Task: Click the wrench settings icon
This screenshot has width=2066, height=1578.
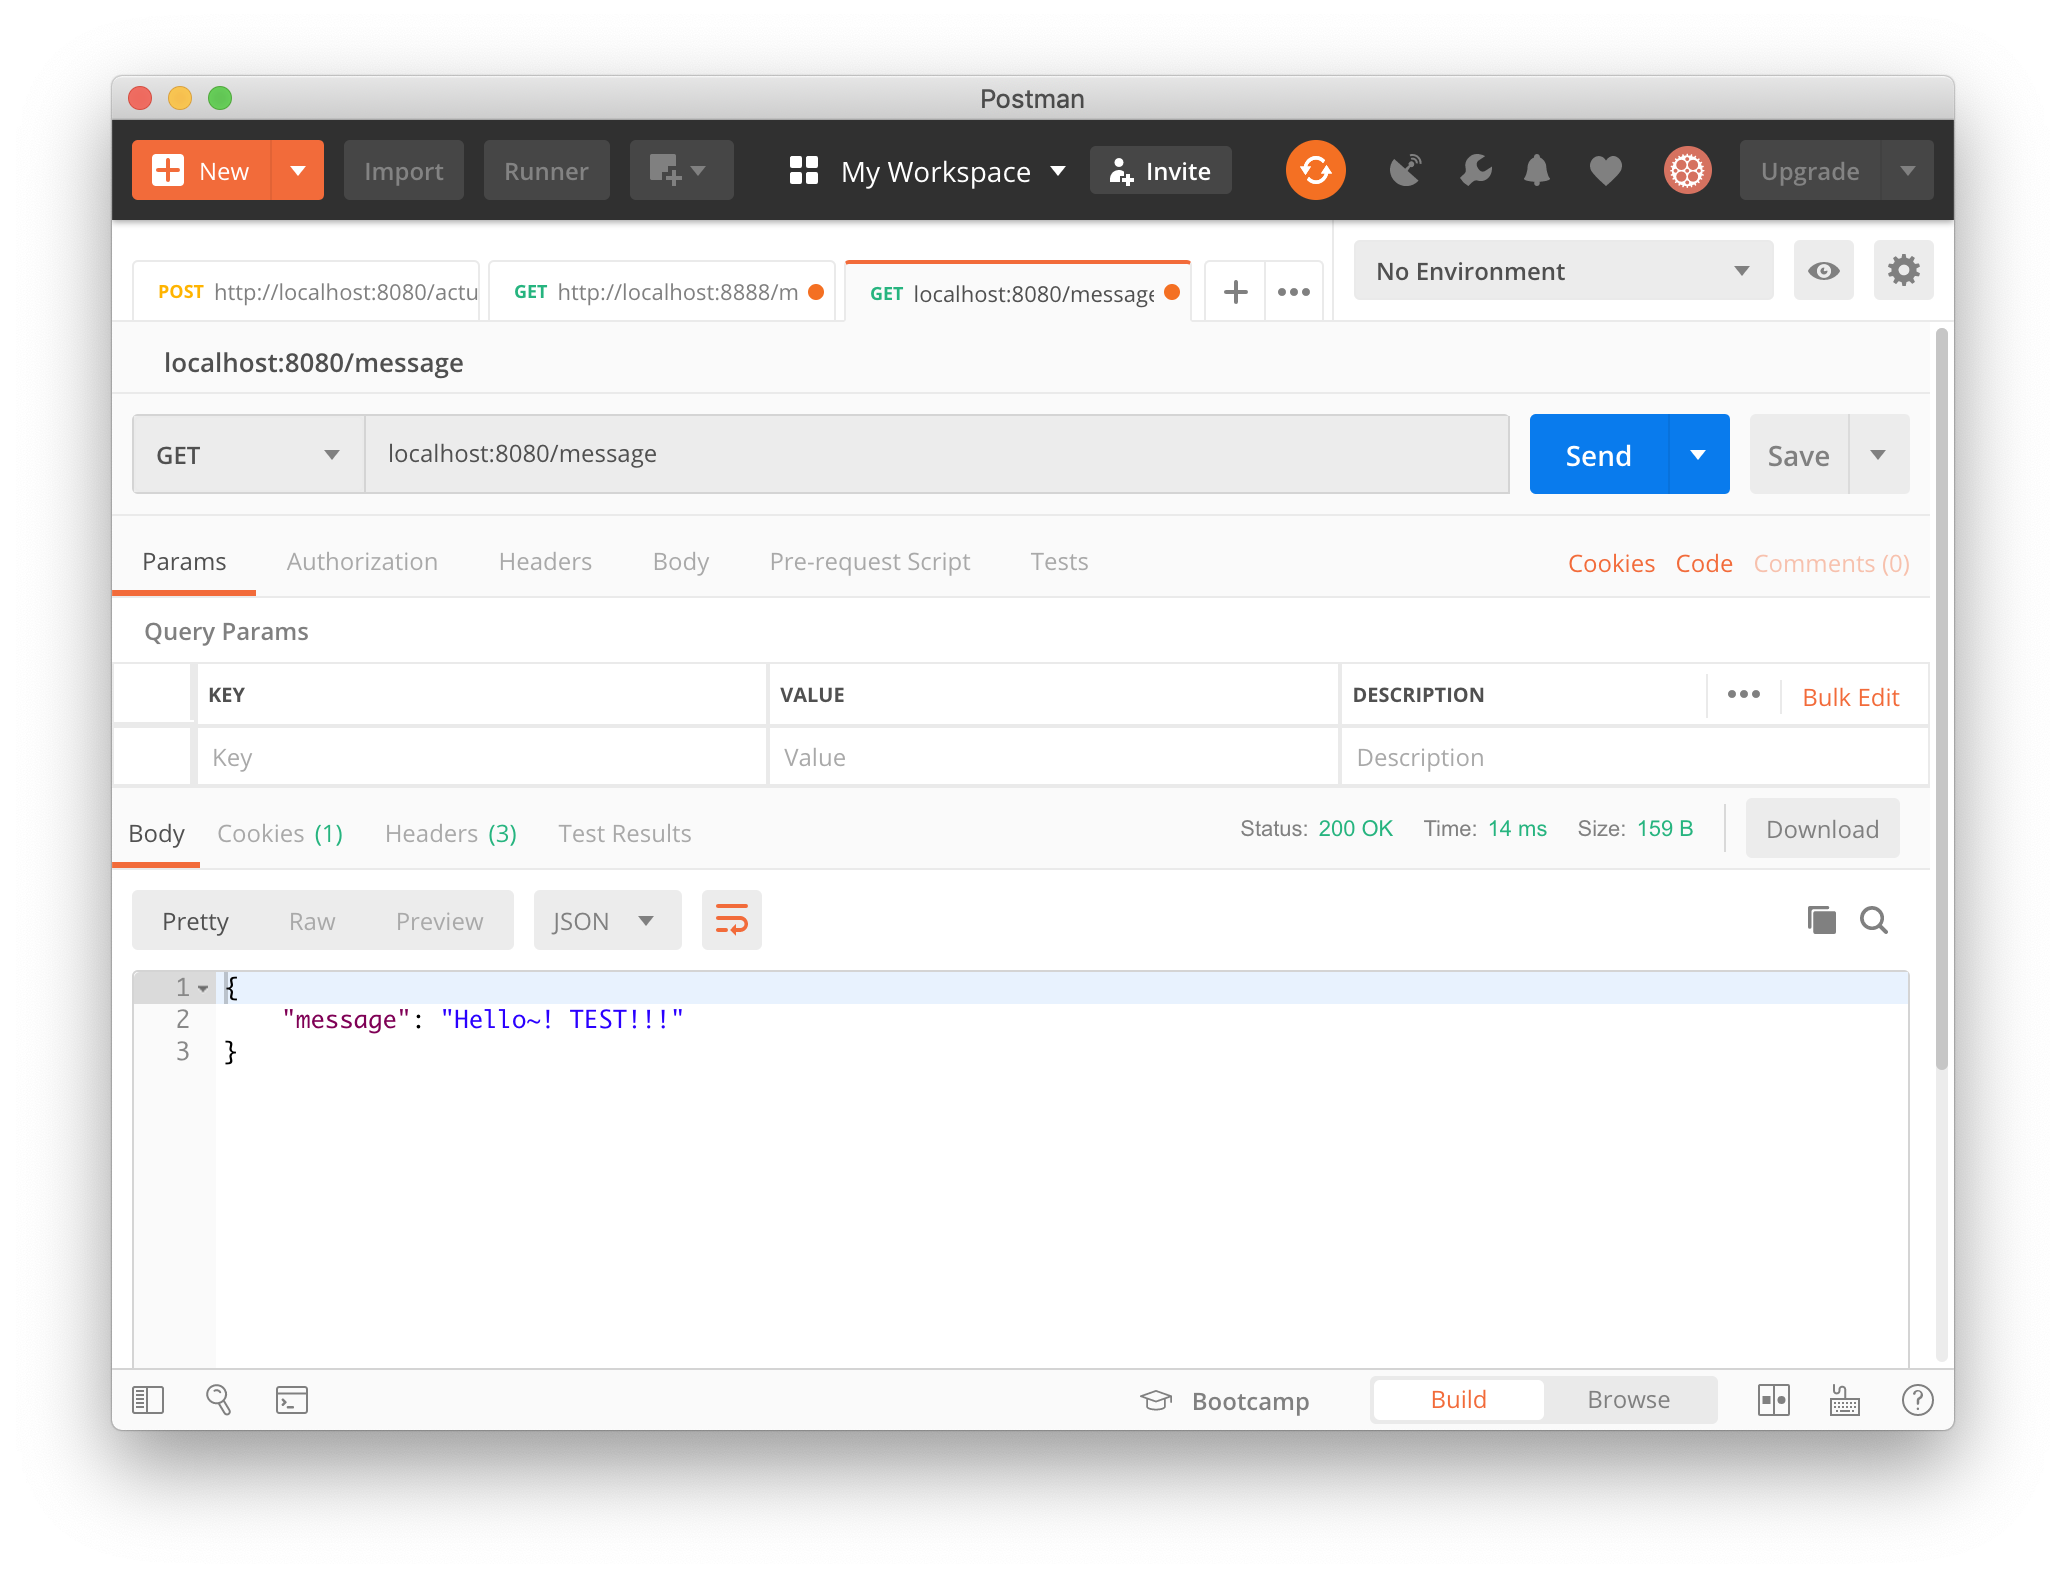Action: 1475,170
